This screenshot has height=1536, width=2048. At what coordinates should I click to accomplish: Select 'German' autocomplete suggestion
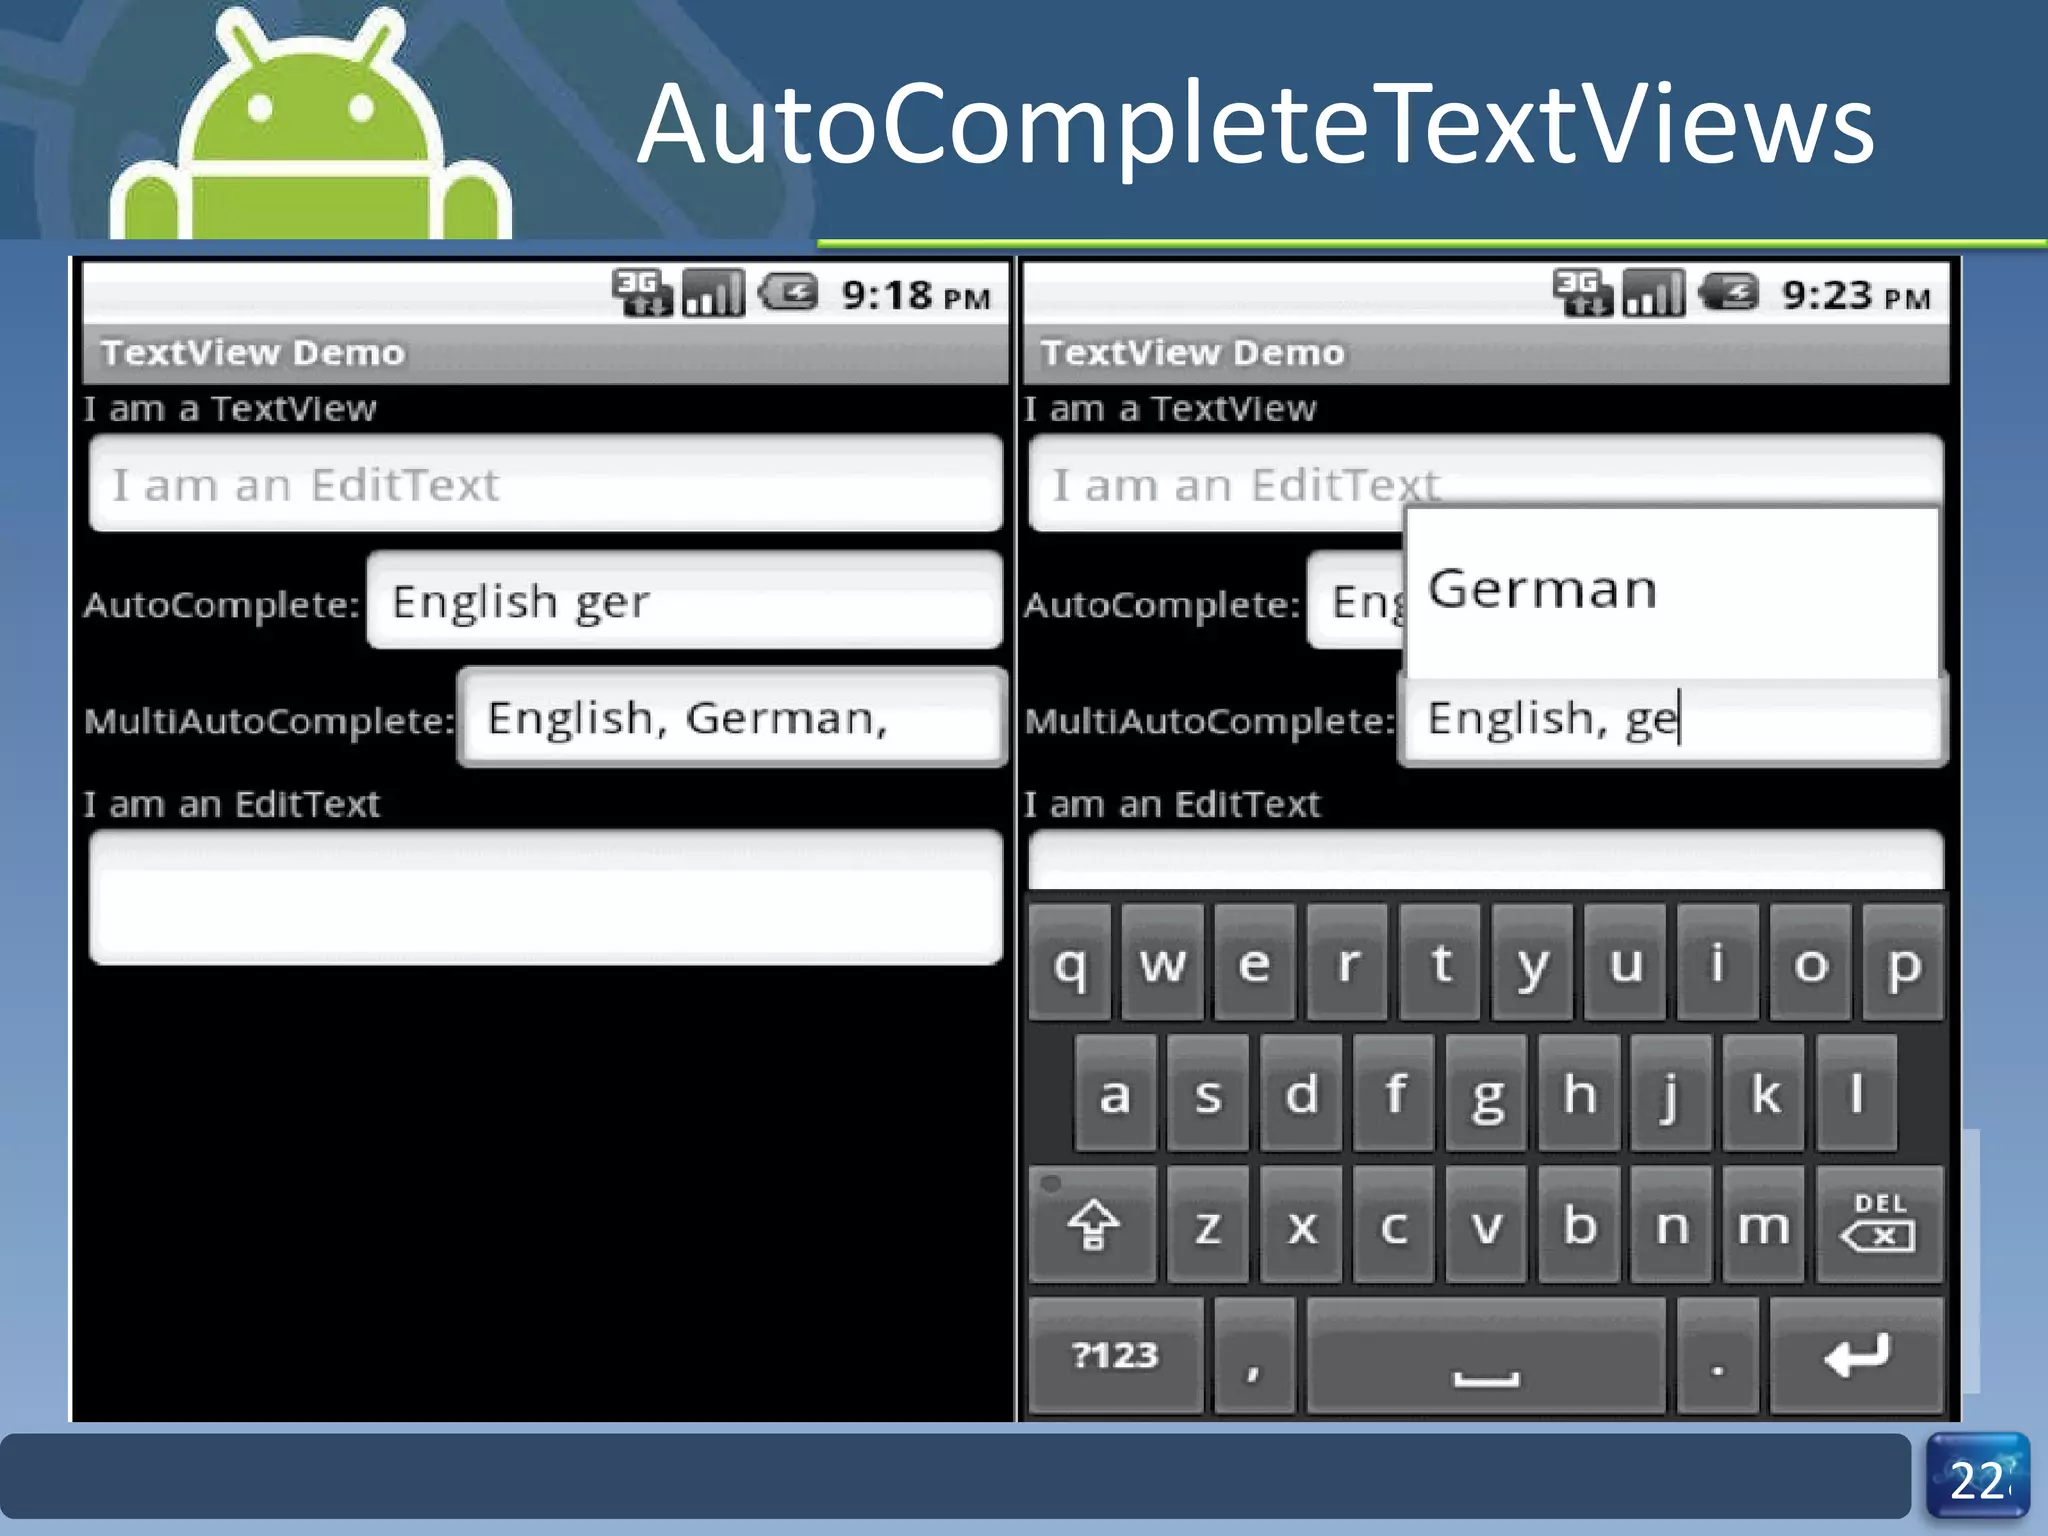[1671, 590]
